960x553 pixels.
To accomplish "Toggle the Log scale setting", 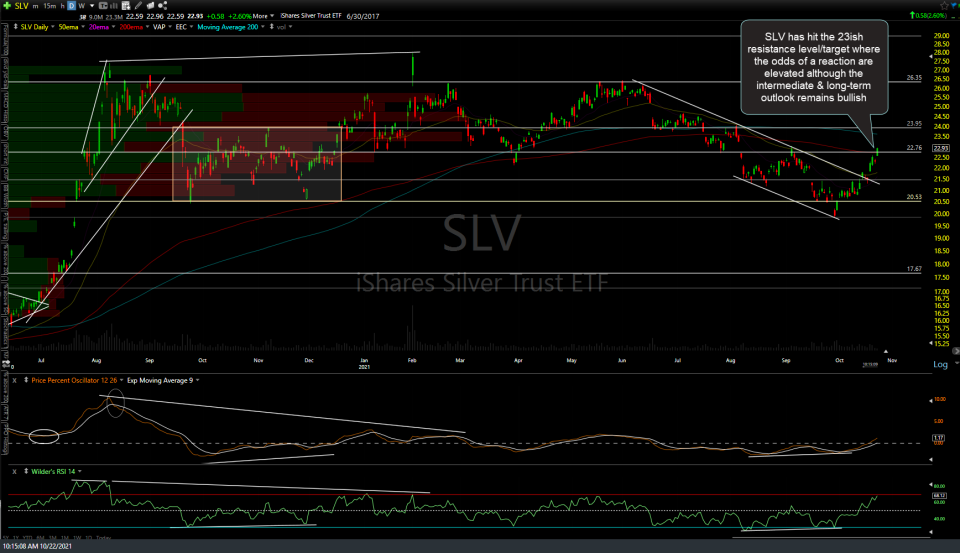I will [x=940, y=364].
